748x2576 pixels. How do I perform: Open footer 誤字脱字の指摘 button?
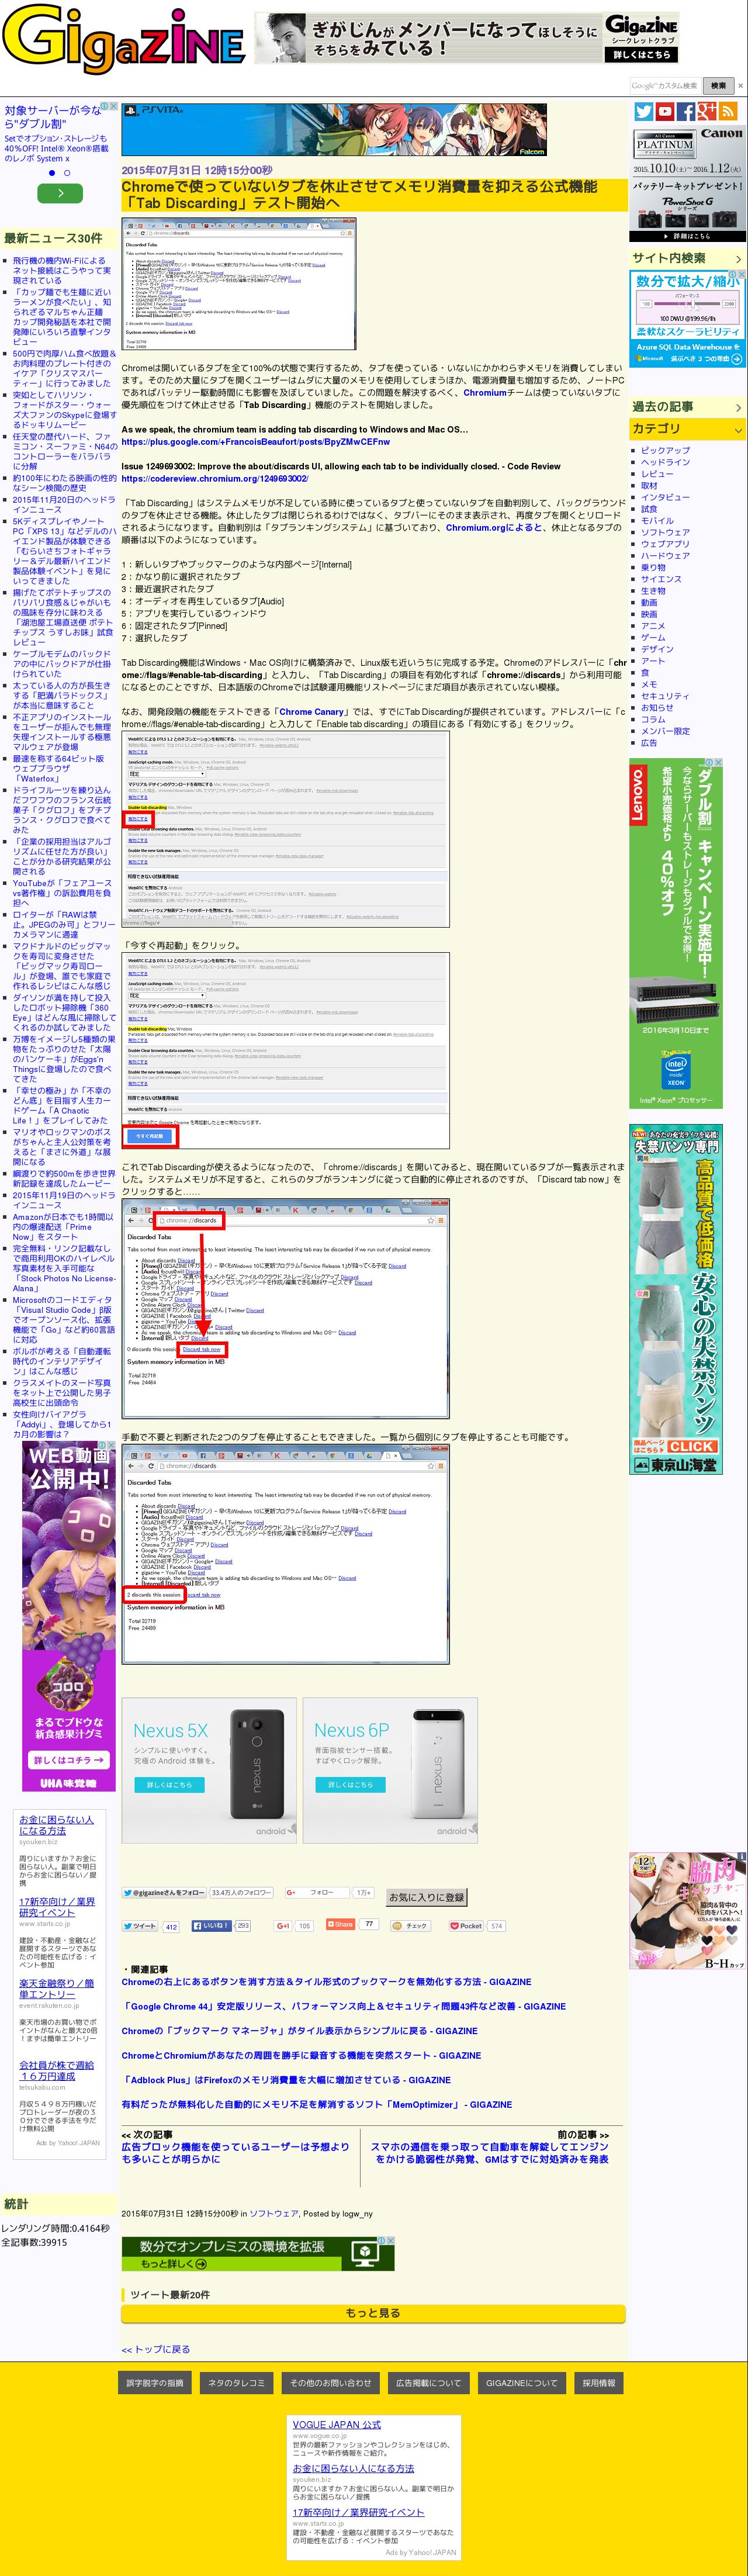tap(155, 2383)
